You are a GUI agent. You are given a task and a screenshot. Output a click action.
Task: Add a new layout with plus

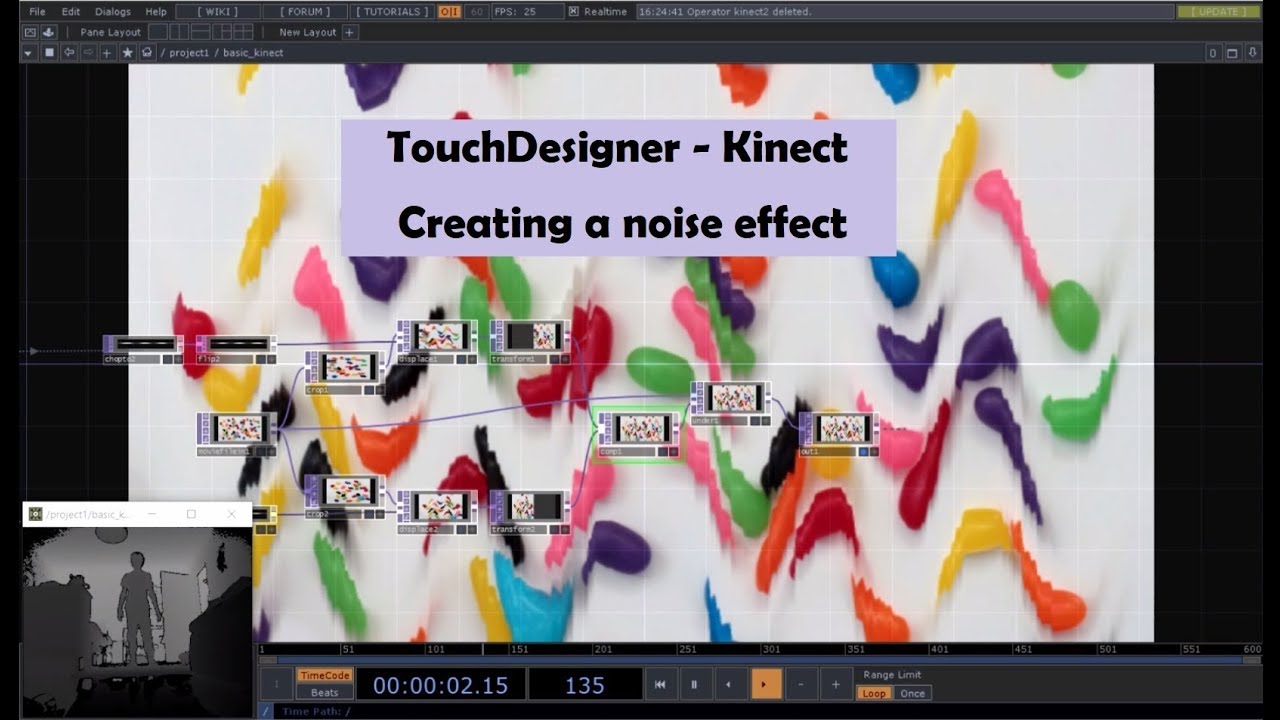coord(349,32)
